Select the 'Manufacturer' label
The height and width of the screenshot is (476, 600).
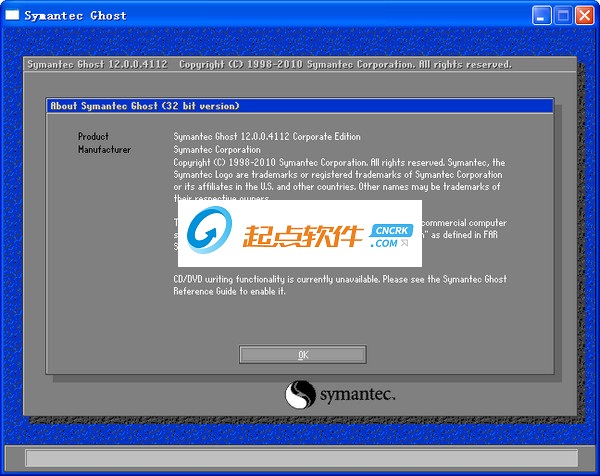pos(104,149)
